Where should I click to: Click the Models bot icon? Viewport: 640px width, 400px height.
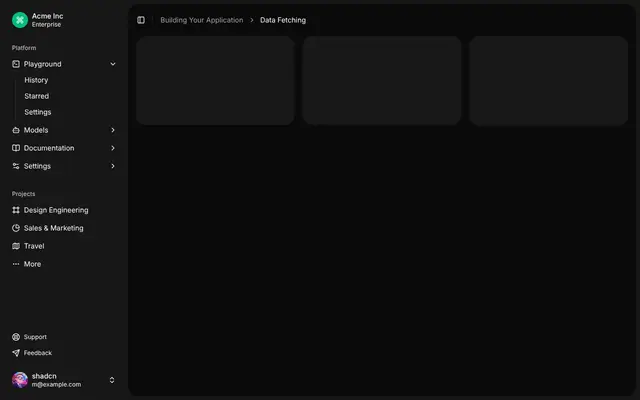(16, 130)
